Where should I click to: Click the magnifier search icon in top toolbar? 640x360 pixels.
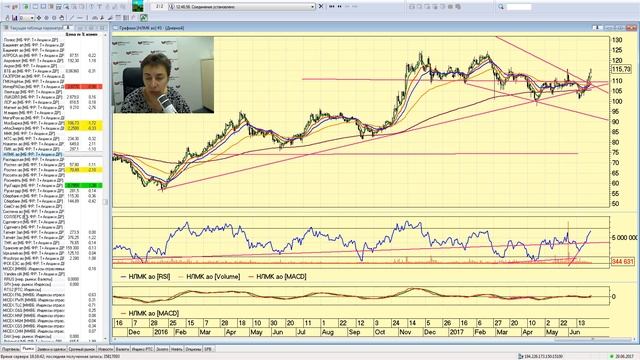coord(501,7)
